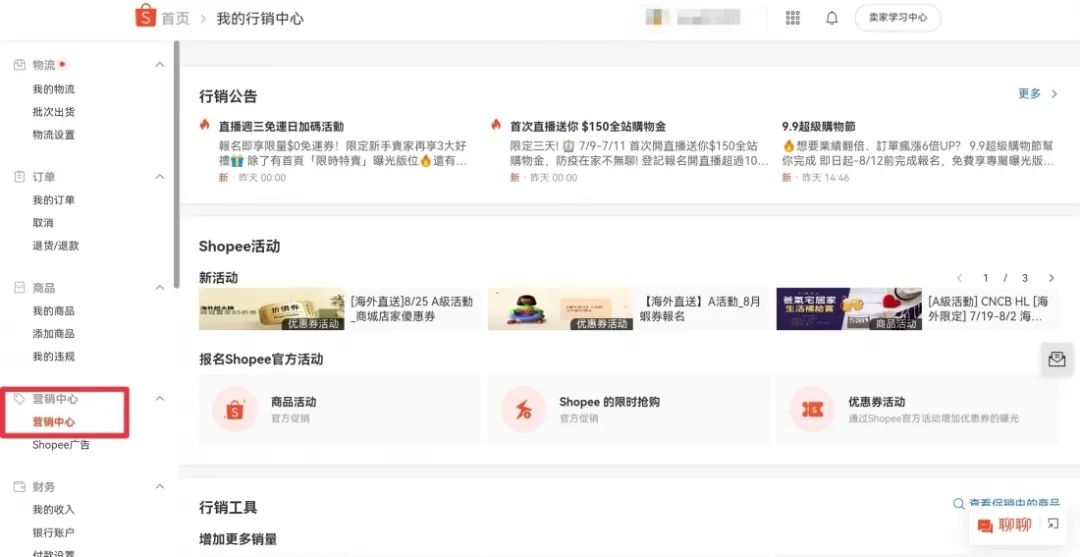1080x557 pixels.
Task: Click the Shopee 的限时抢购 lightning icon
Action: point(523,410)
